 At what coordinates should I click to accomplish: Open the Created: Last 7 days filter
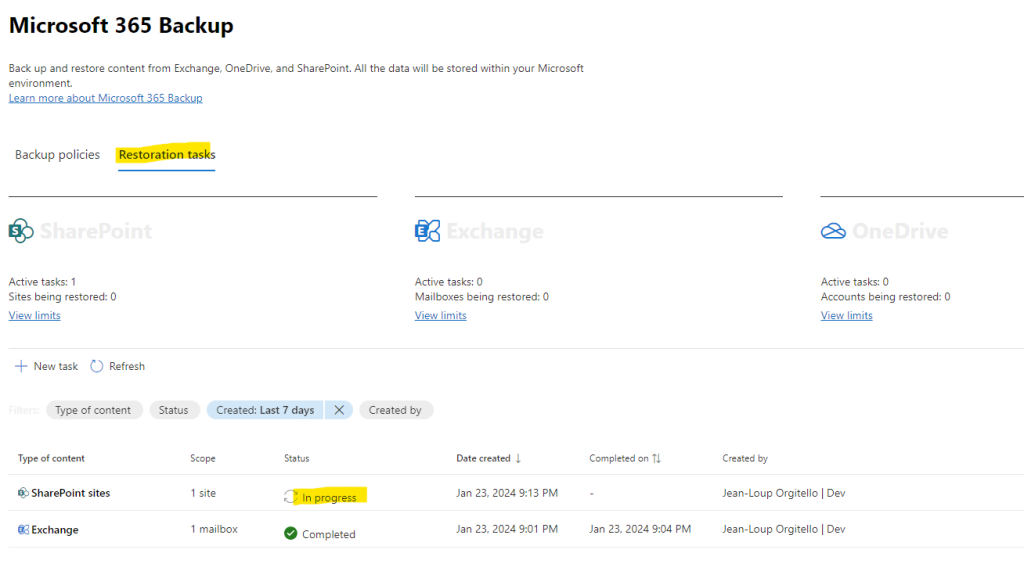(x=265, y=410)
